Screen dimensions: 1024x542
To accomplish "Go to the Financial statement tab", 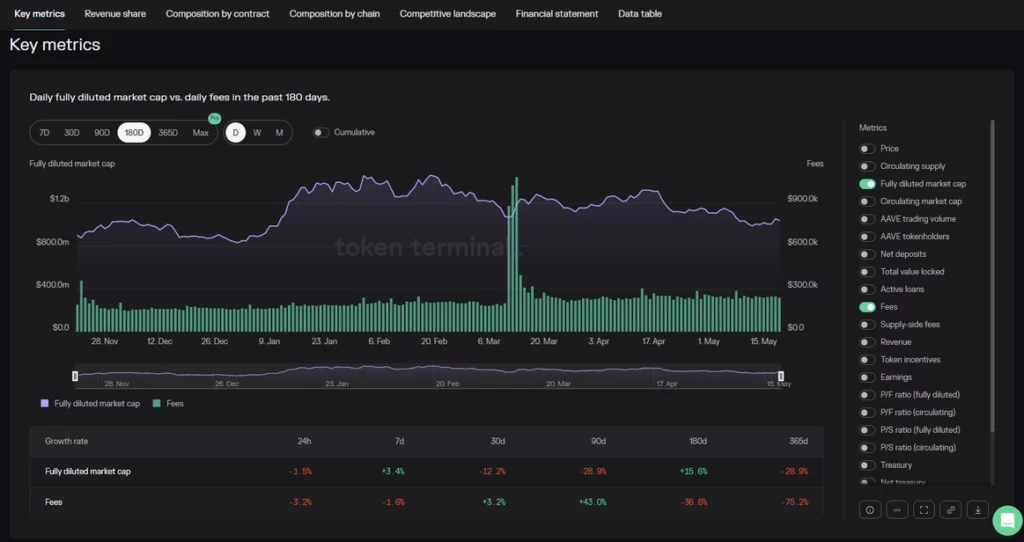I will (x=557, y=14).
